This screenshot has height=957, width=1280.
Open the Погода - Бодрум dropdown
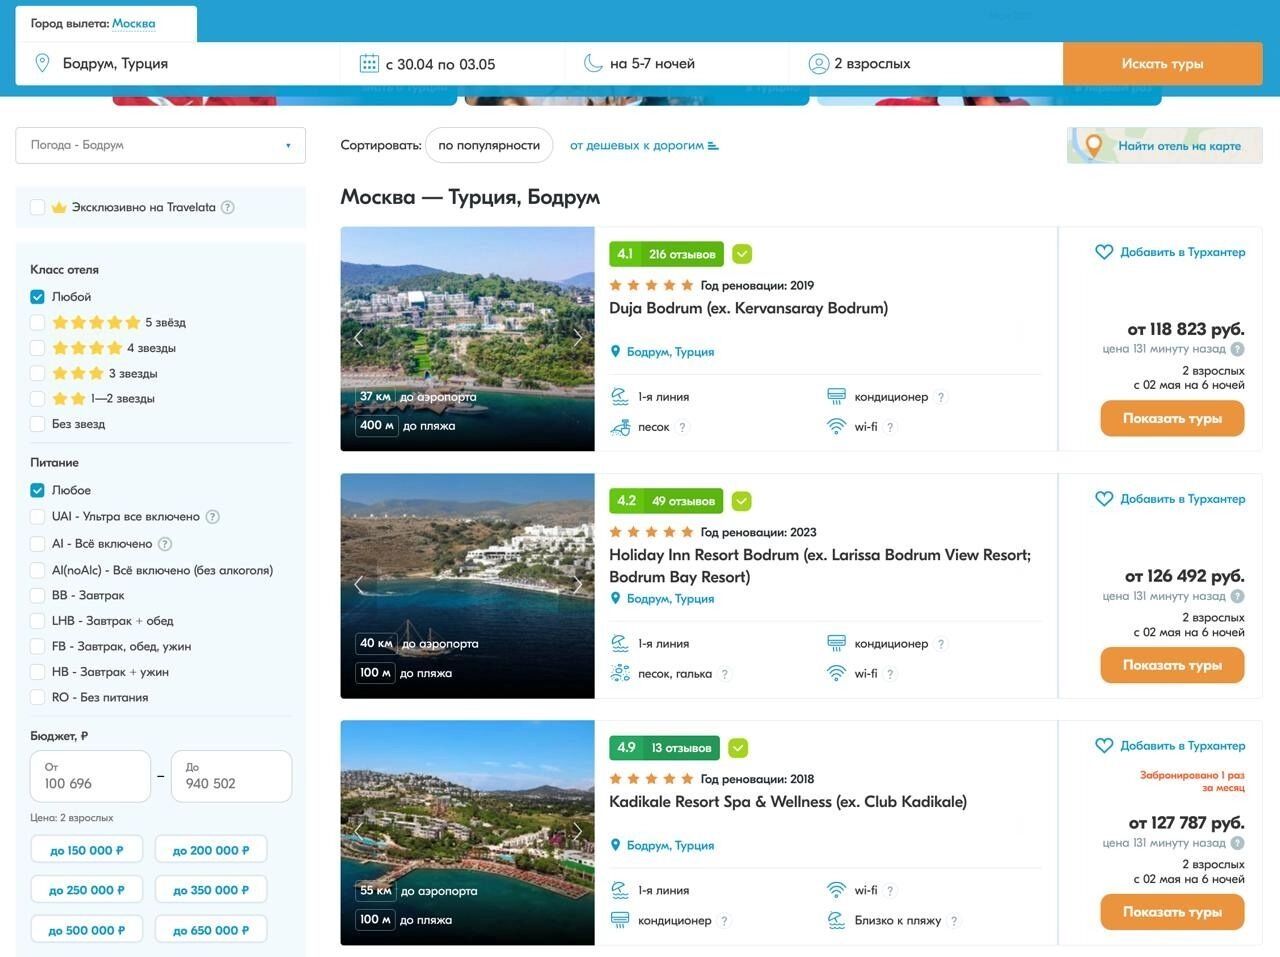(160, 145)
